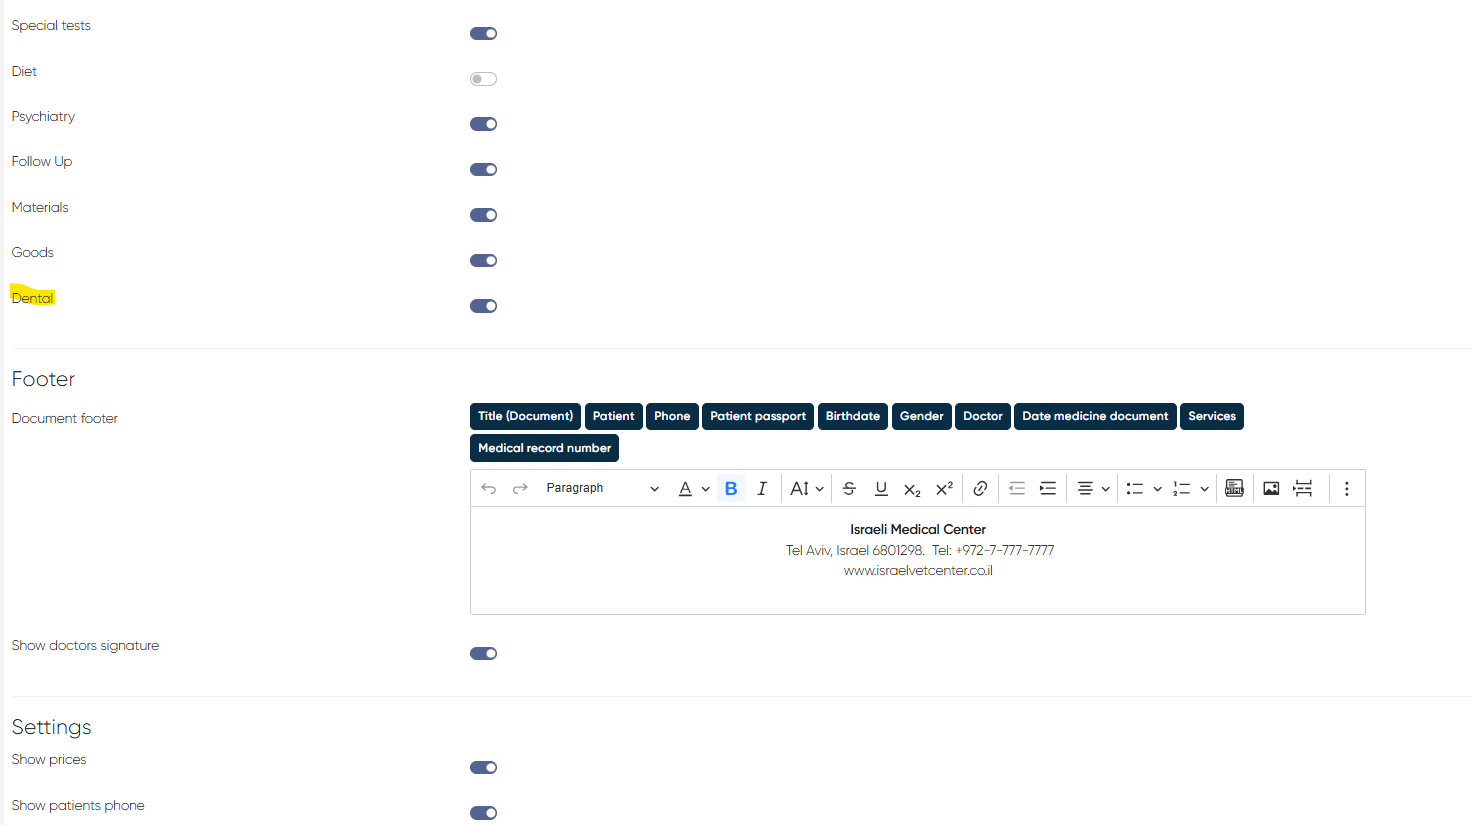The height and width of the screenshot is (825, 1472).
Task: Click the superscript icon
Action: pyautogui.click(x=944, y=488)
